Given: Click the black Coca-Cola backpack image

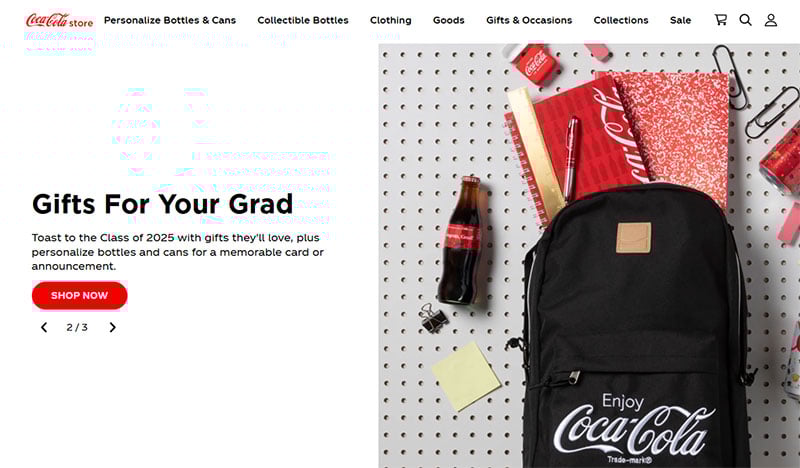Looking at the screenshot, I should coord(635,327).
